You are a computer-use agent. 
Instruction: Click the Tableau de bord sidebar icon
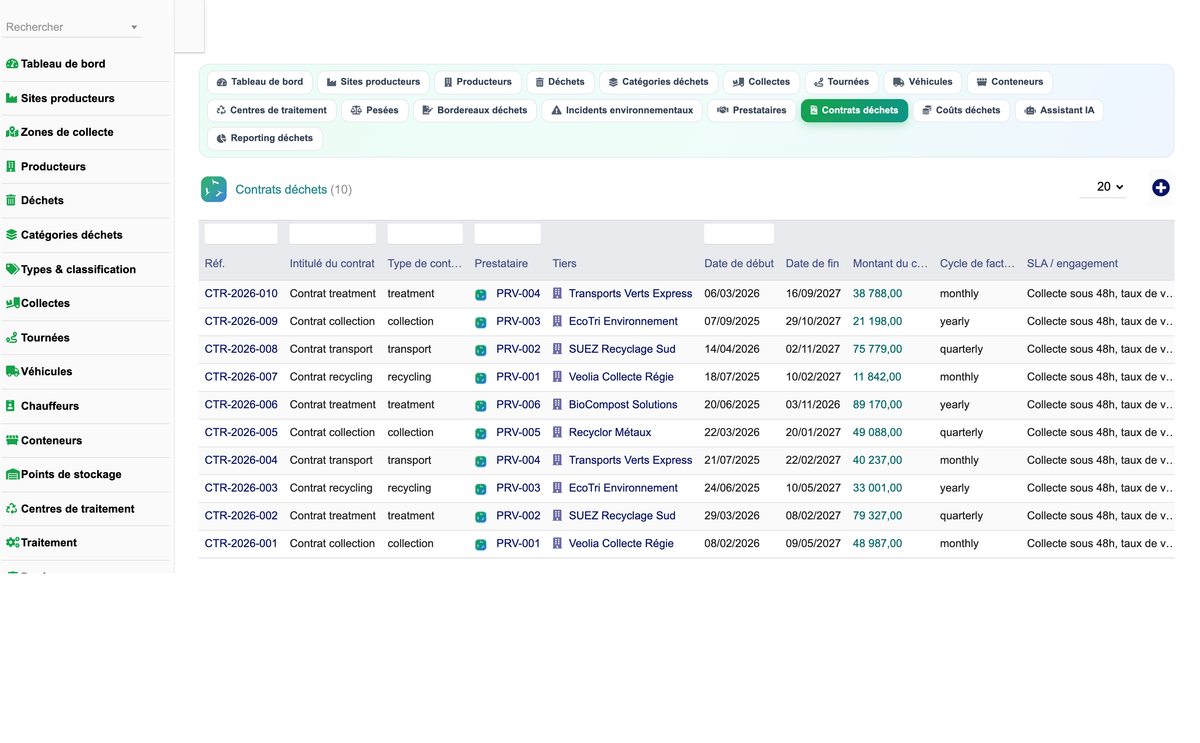pyautogui.click(x=12, y=64)
